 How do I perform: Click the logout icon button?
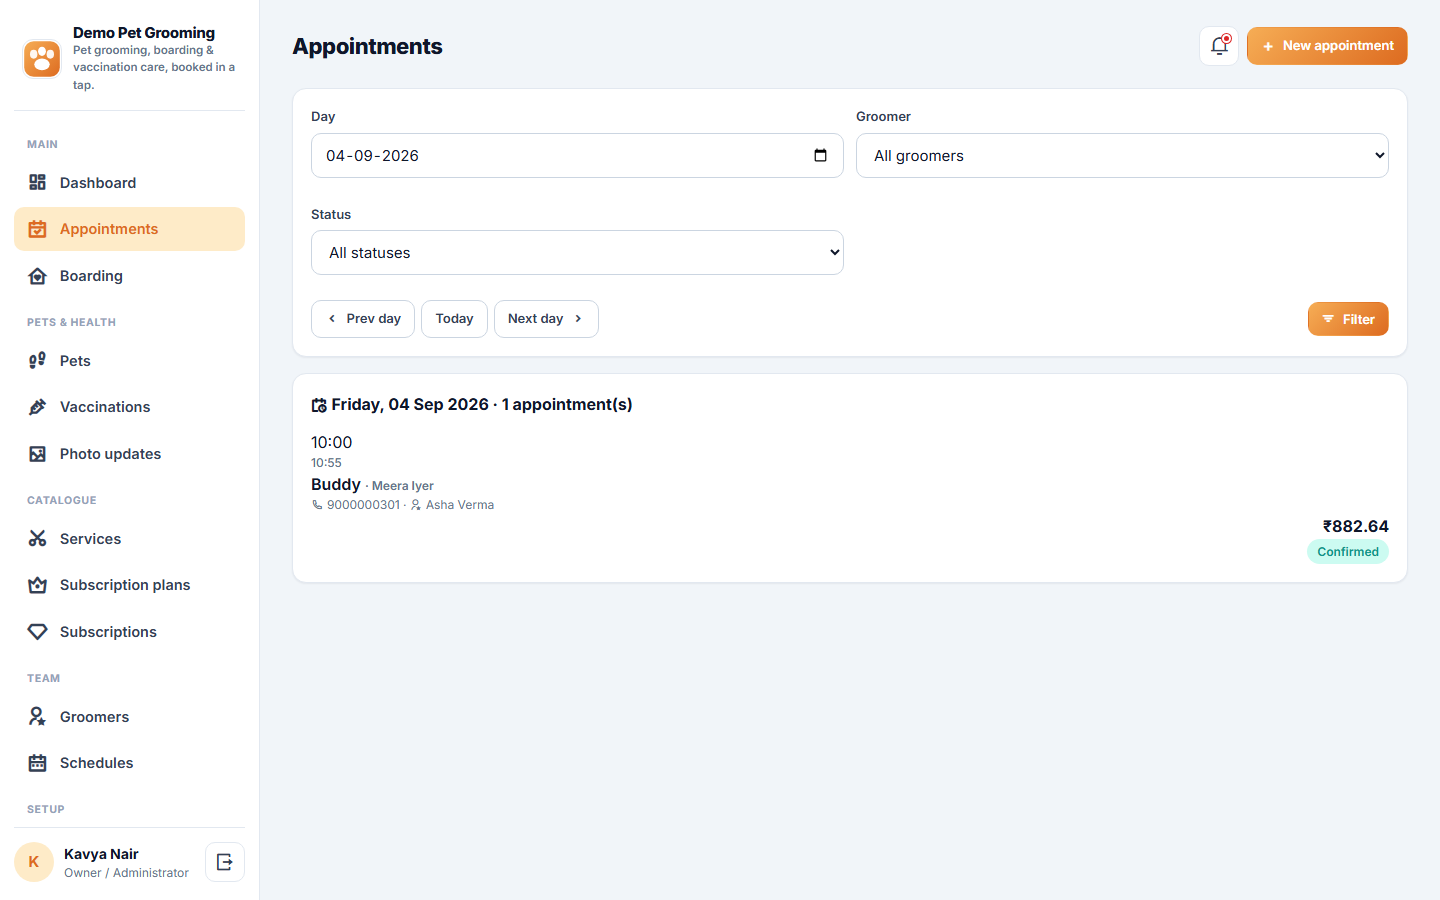tap(225, 862)
